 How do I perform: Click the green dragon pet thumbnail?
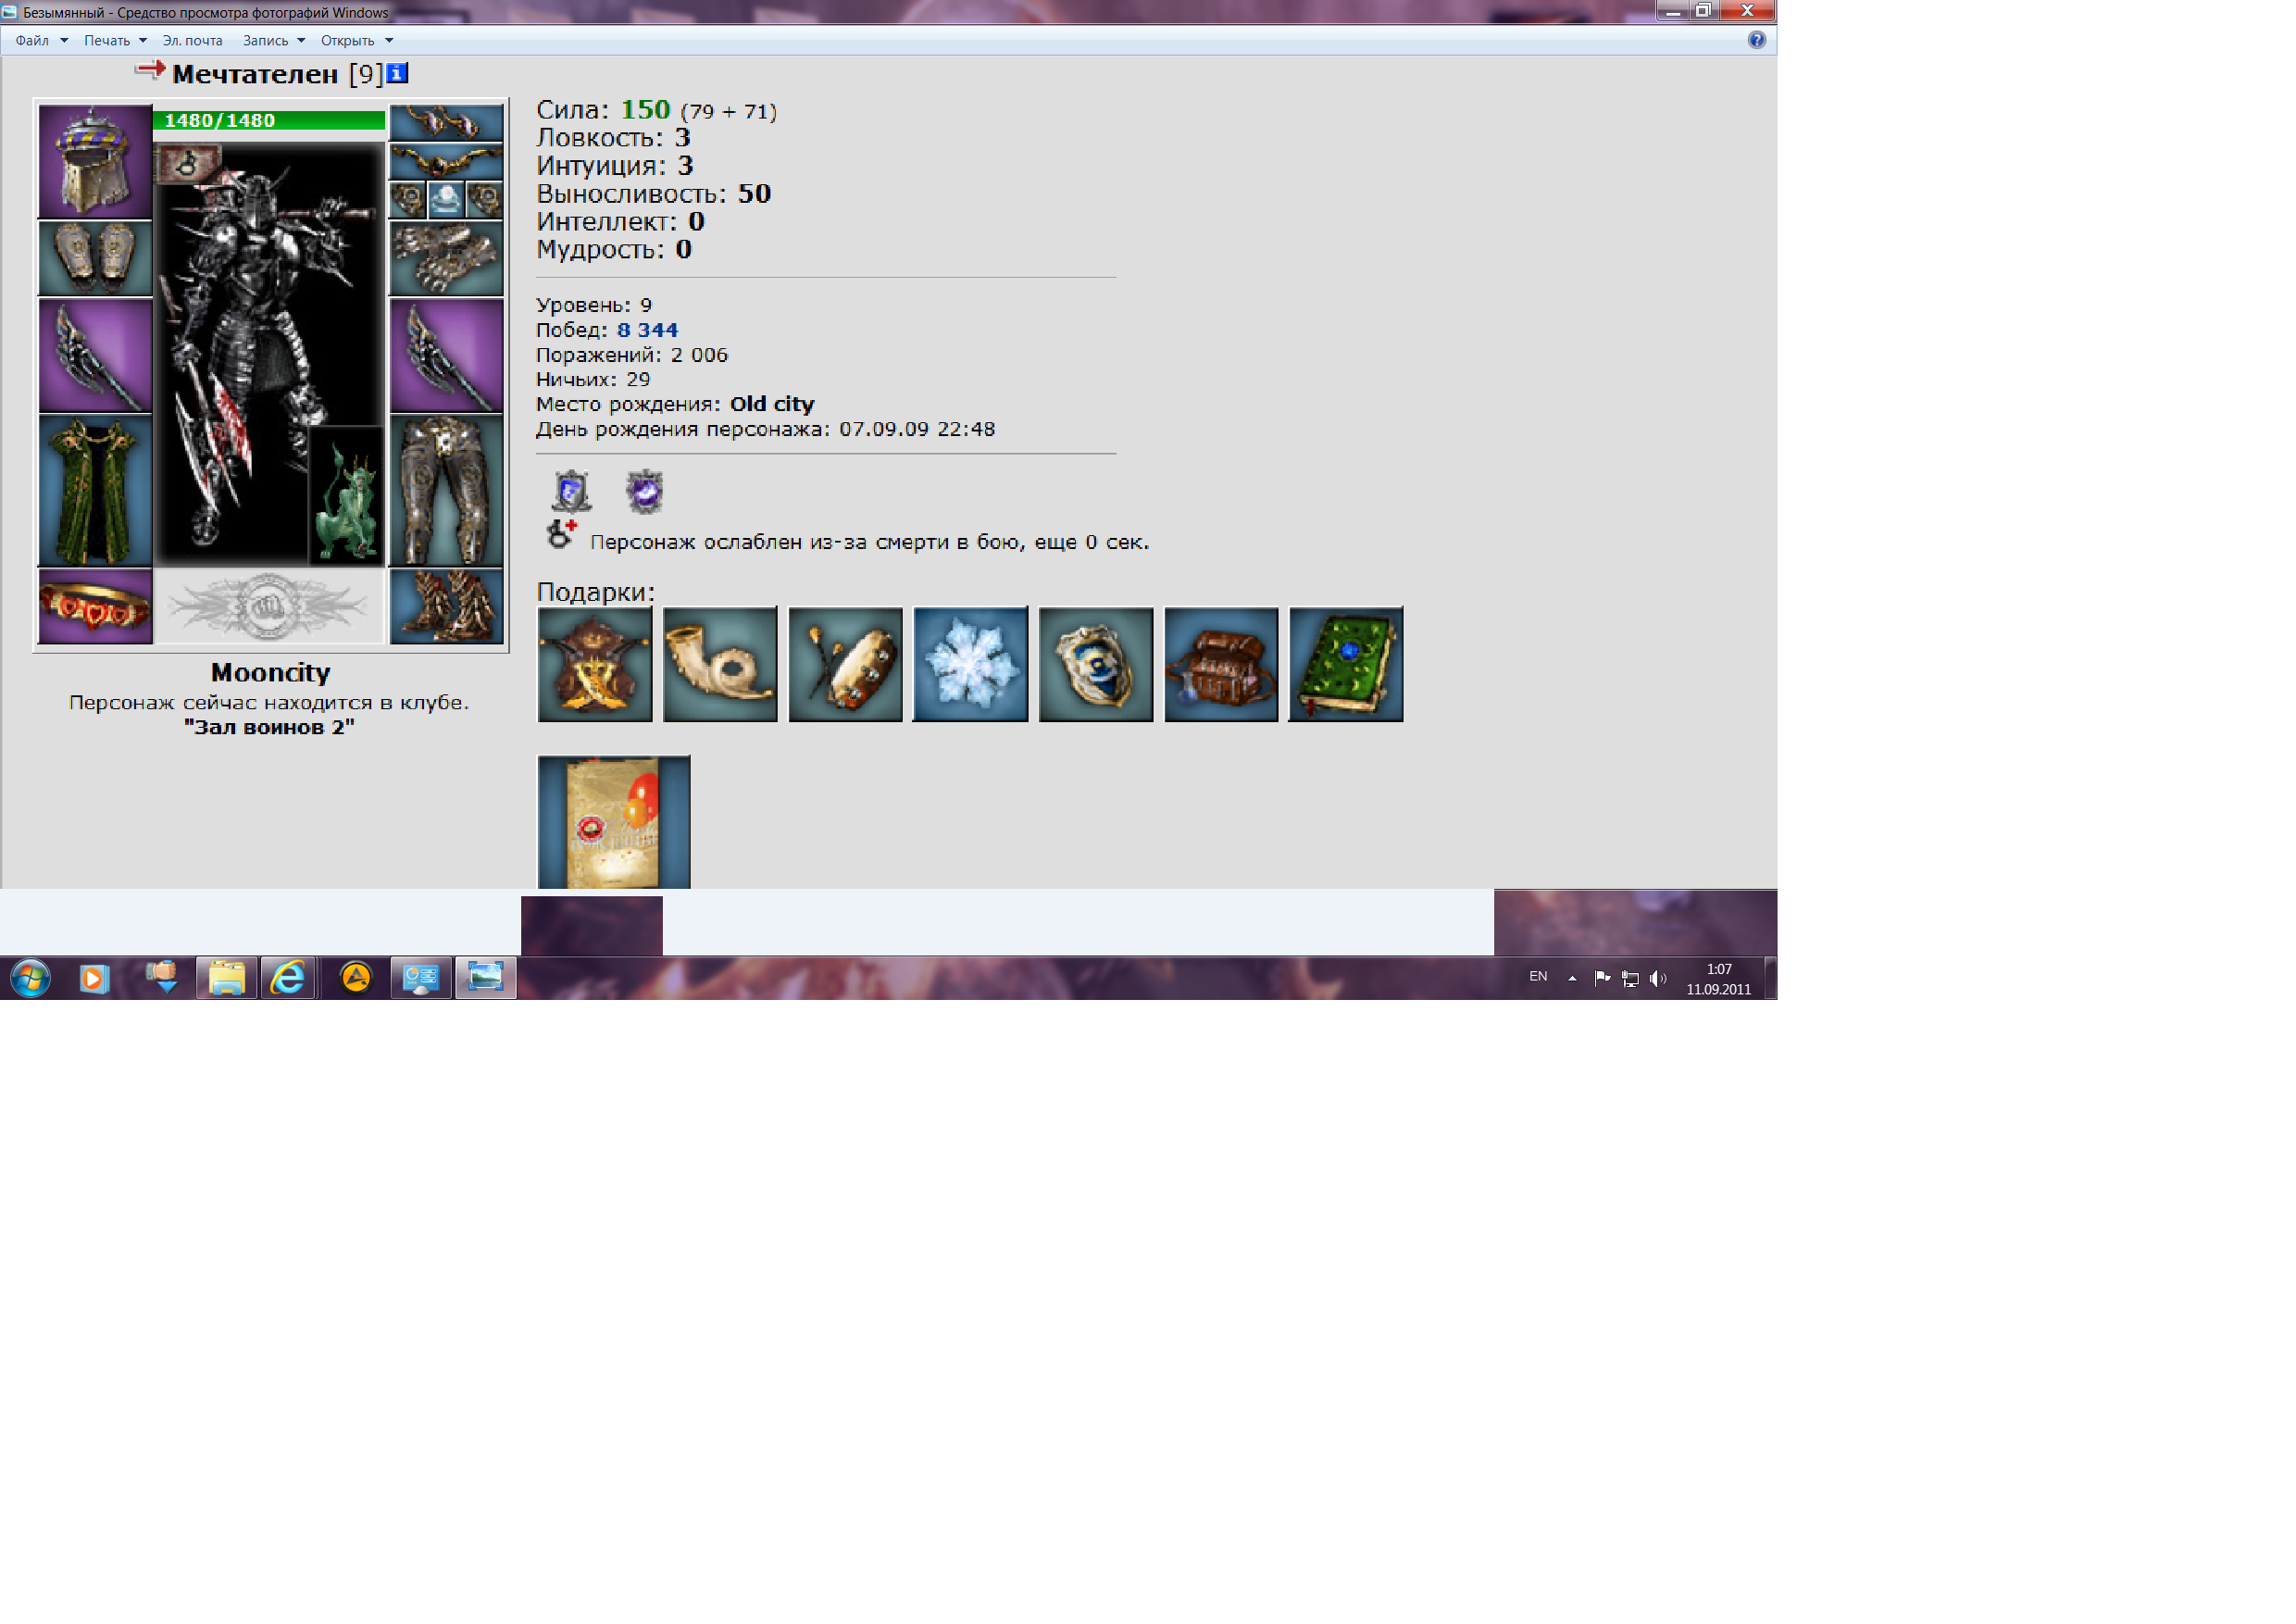click(x=346, y=497)
